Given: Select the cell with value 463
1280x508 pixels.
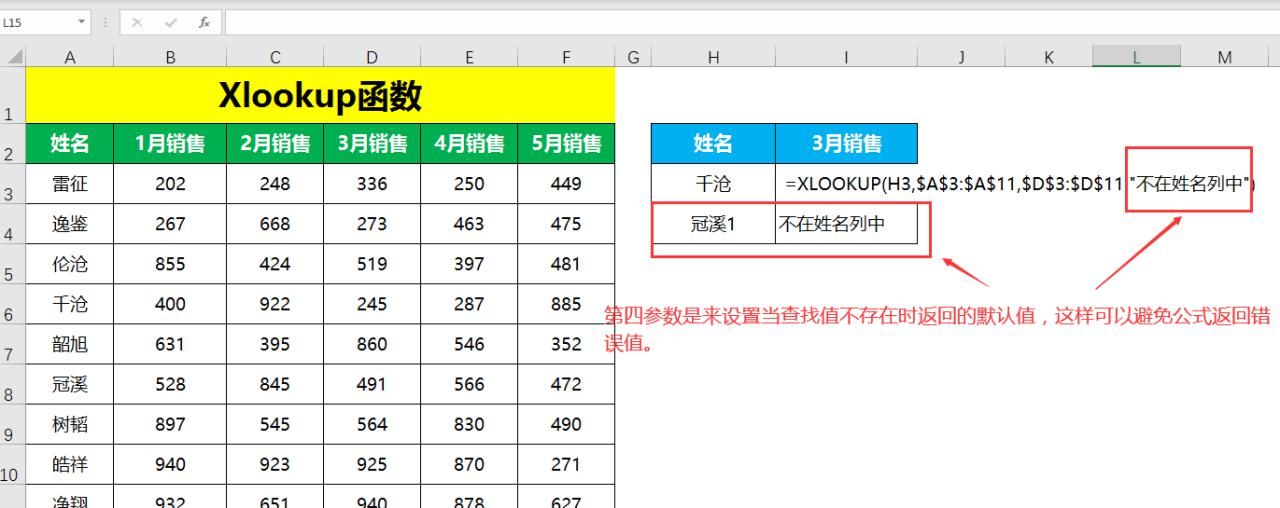Looking at the screenshot, I should point(469,224).
